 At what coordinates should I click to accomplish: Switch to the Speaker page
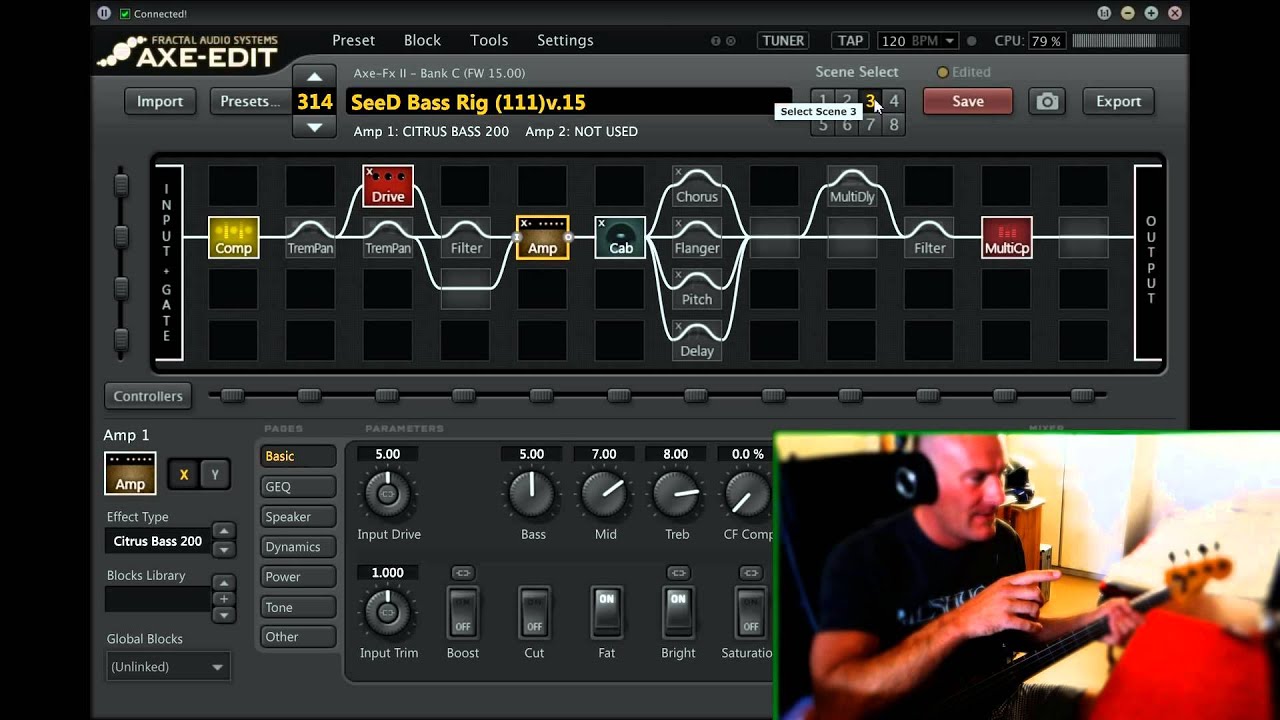click(298, 516)
